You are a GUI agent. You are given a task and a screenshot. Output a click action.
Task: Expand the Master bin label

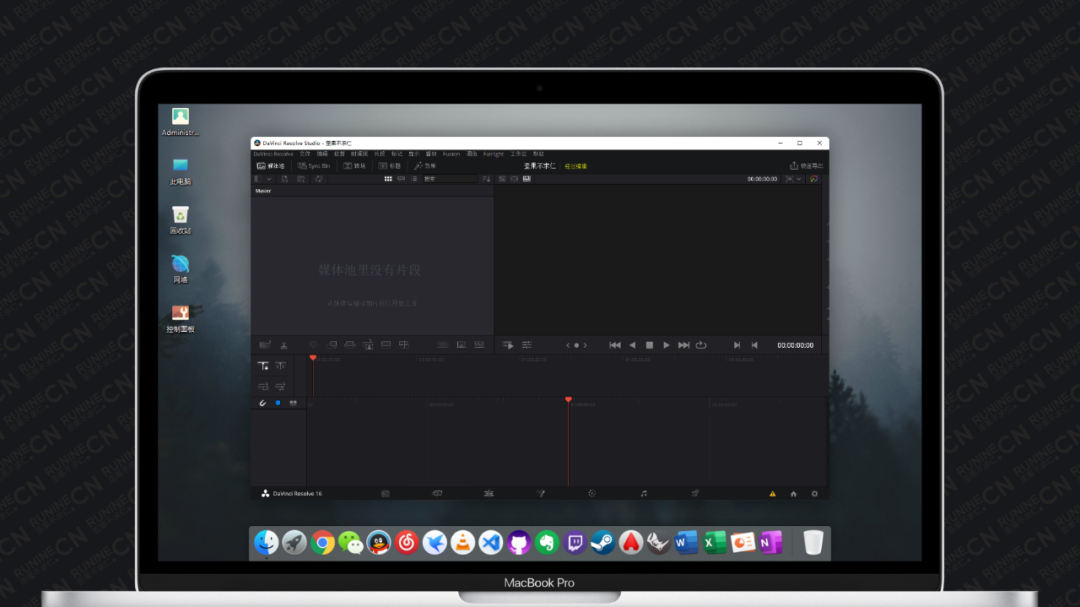tap(263, 188)
